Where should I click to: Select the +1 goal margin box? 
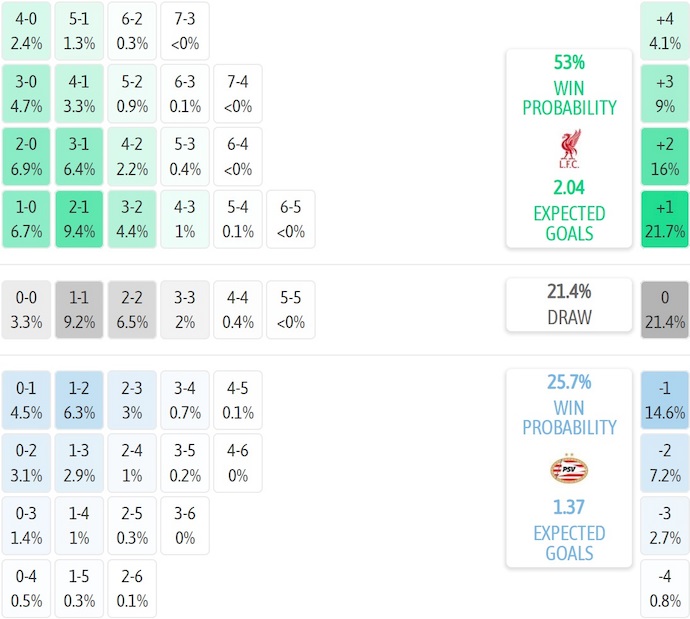(x=665, y=219)
